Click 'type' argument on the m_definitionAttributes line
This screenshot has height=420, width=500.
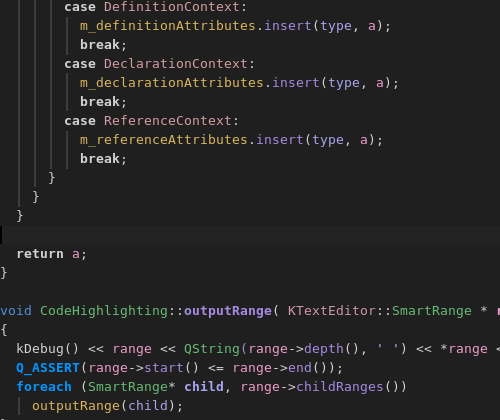(336, 27)
